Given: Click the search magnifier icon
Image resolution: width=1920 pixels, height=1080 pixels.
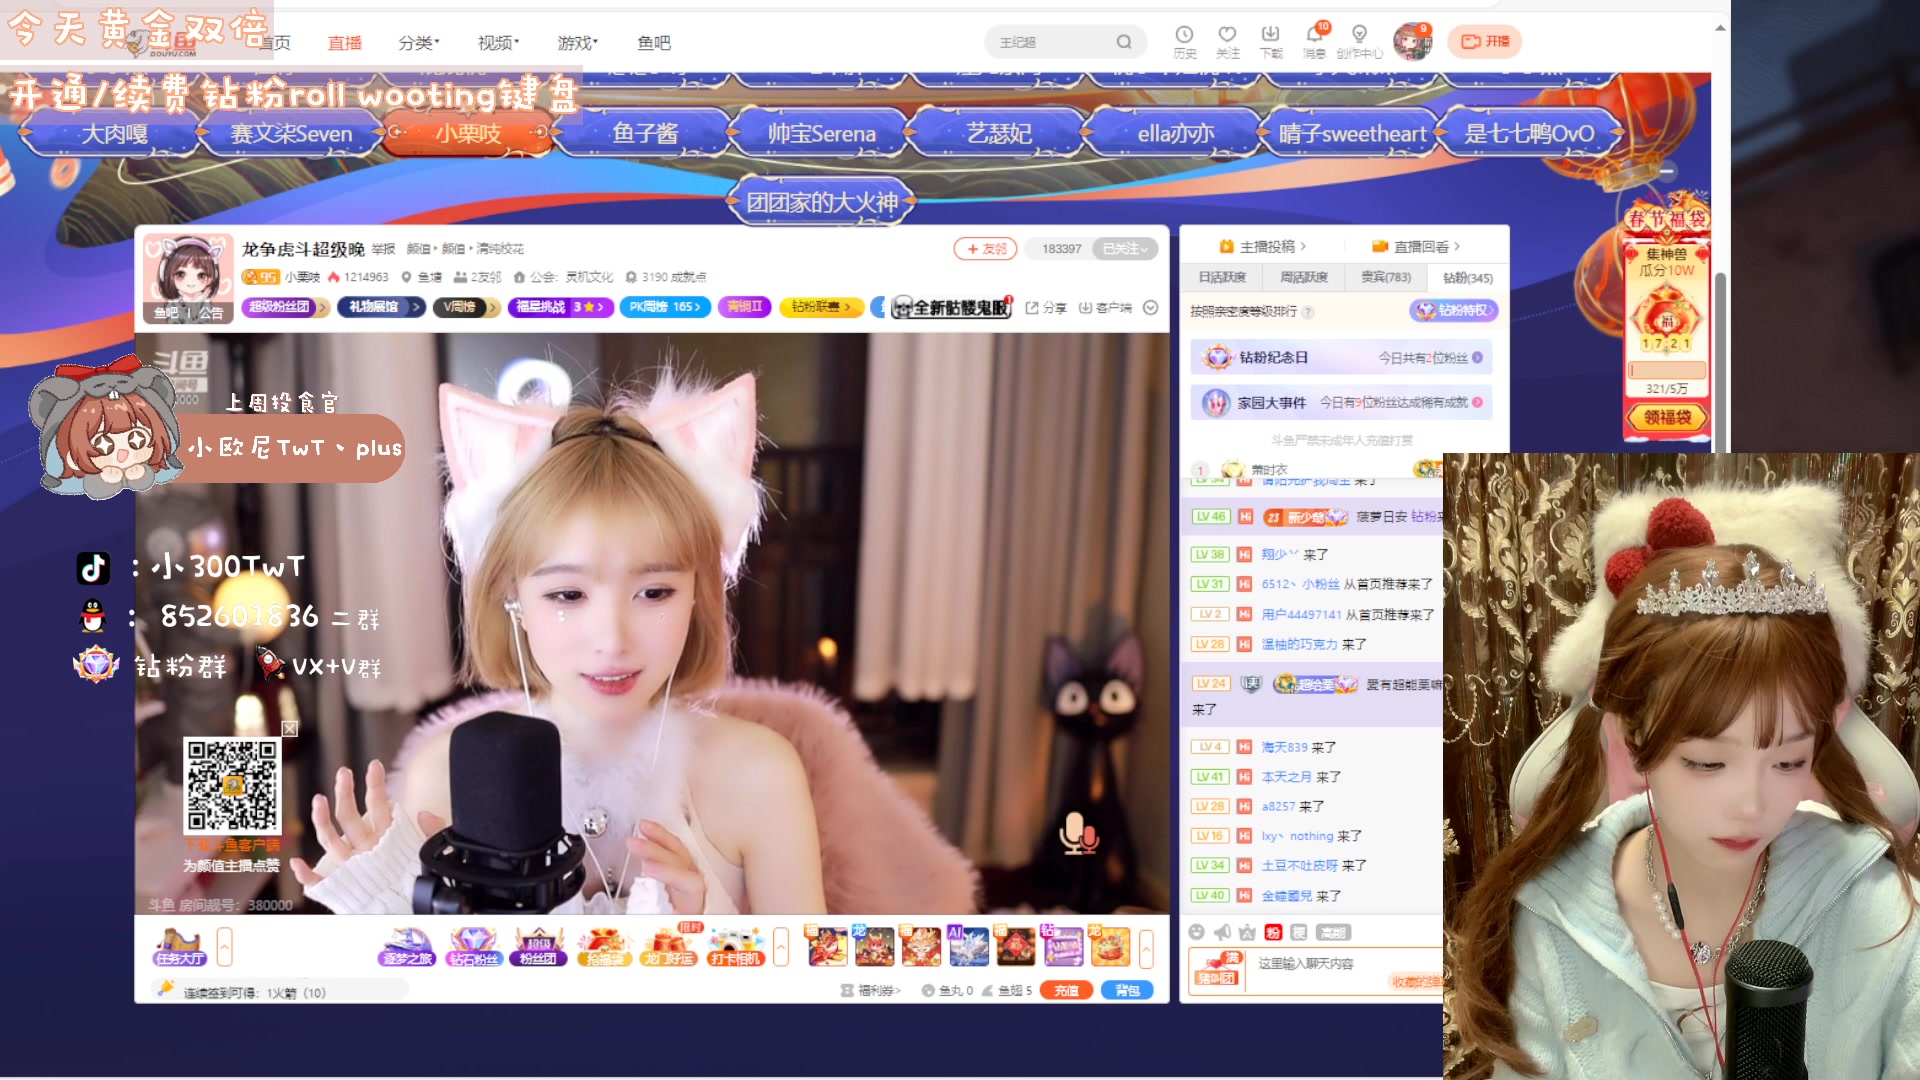Looking at the screenshot, I should 1124,42.
